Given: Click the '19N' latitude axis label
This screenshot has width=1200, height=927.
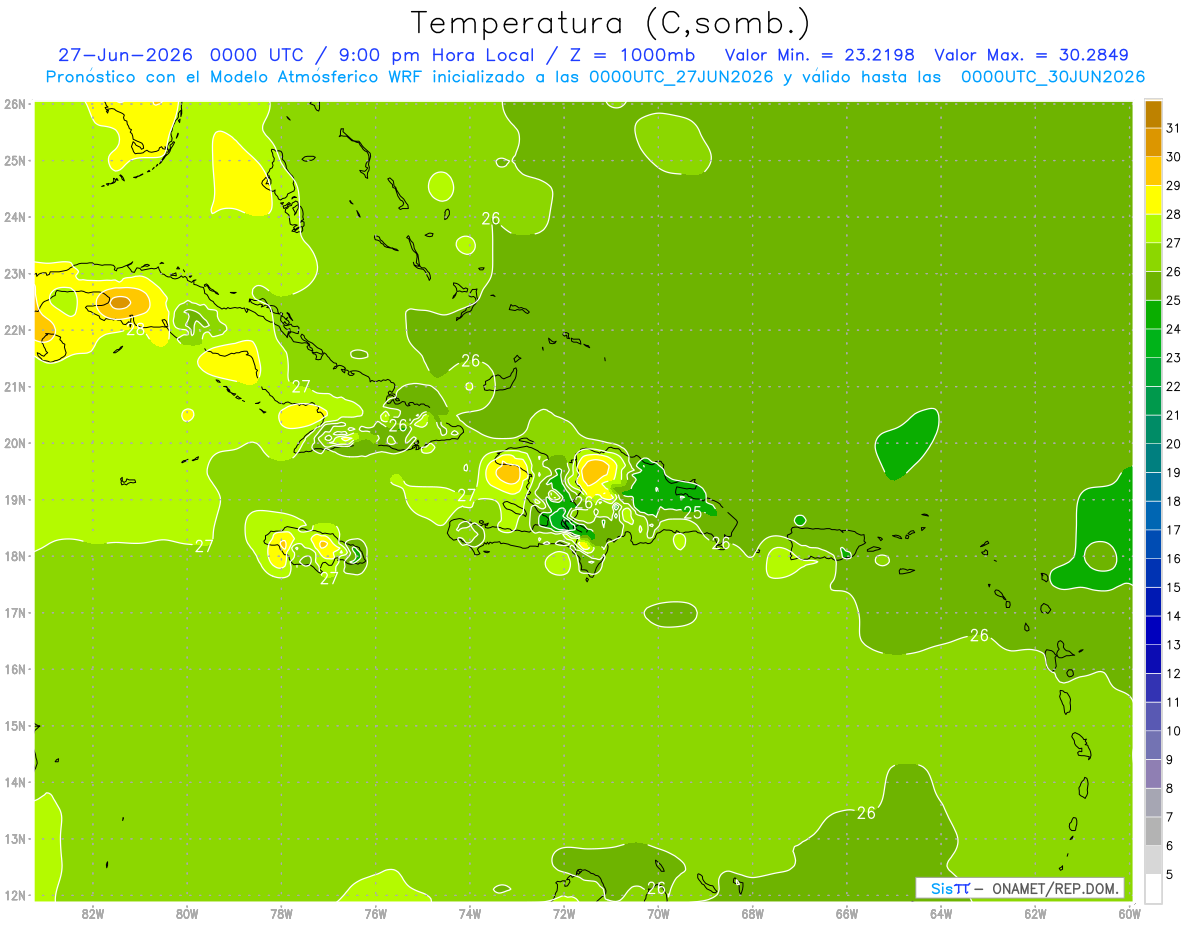Looking at the screenshot, I should [16, 499].
